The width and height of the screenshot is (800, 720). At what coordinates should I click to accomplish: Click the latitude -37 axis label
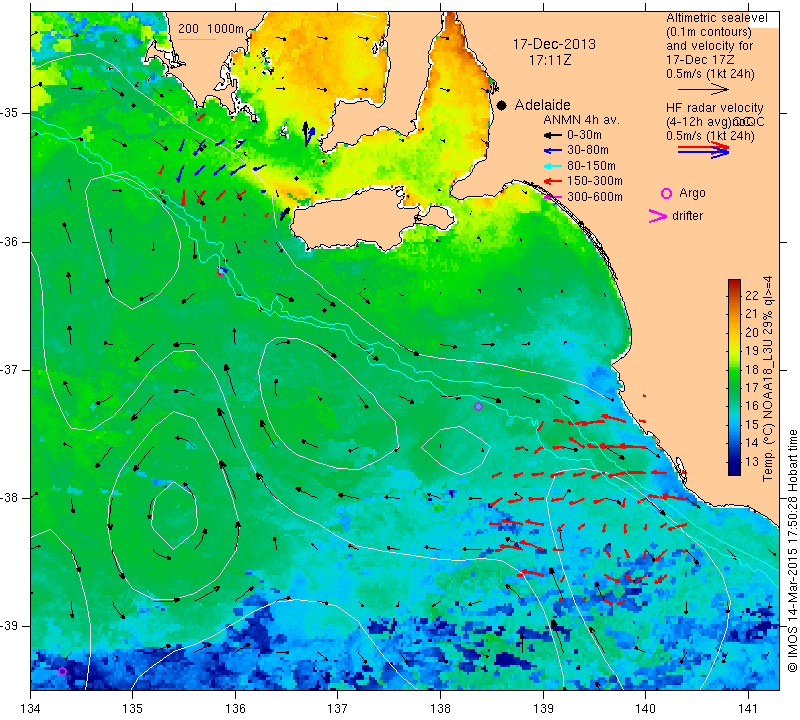tap(9, 369)
